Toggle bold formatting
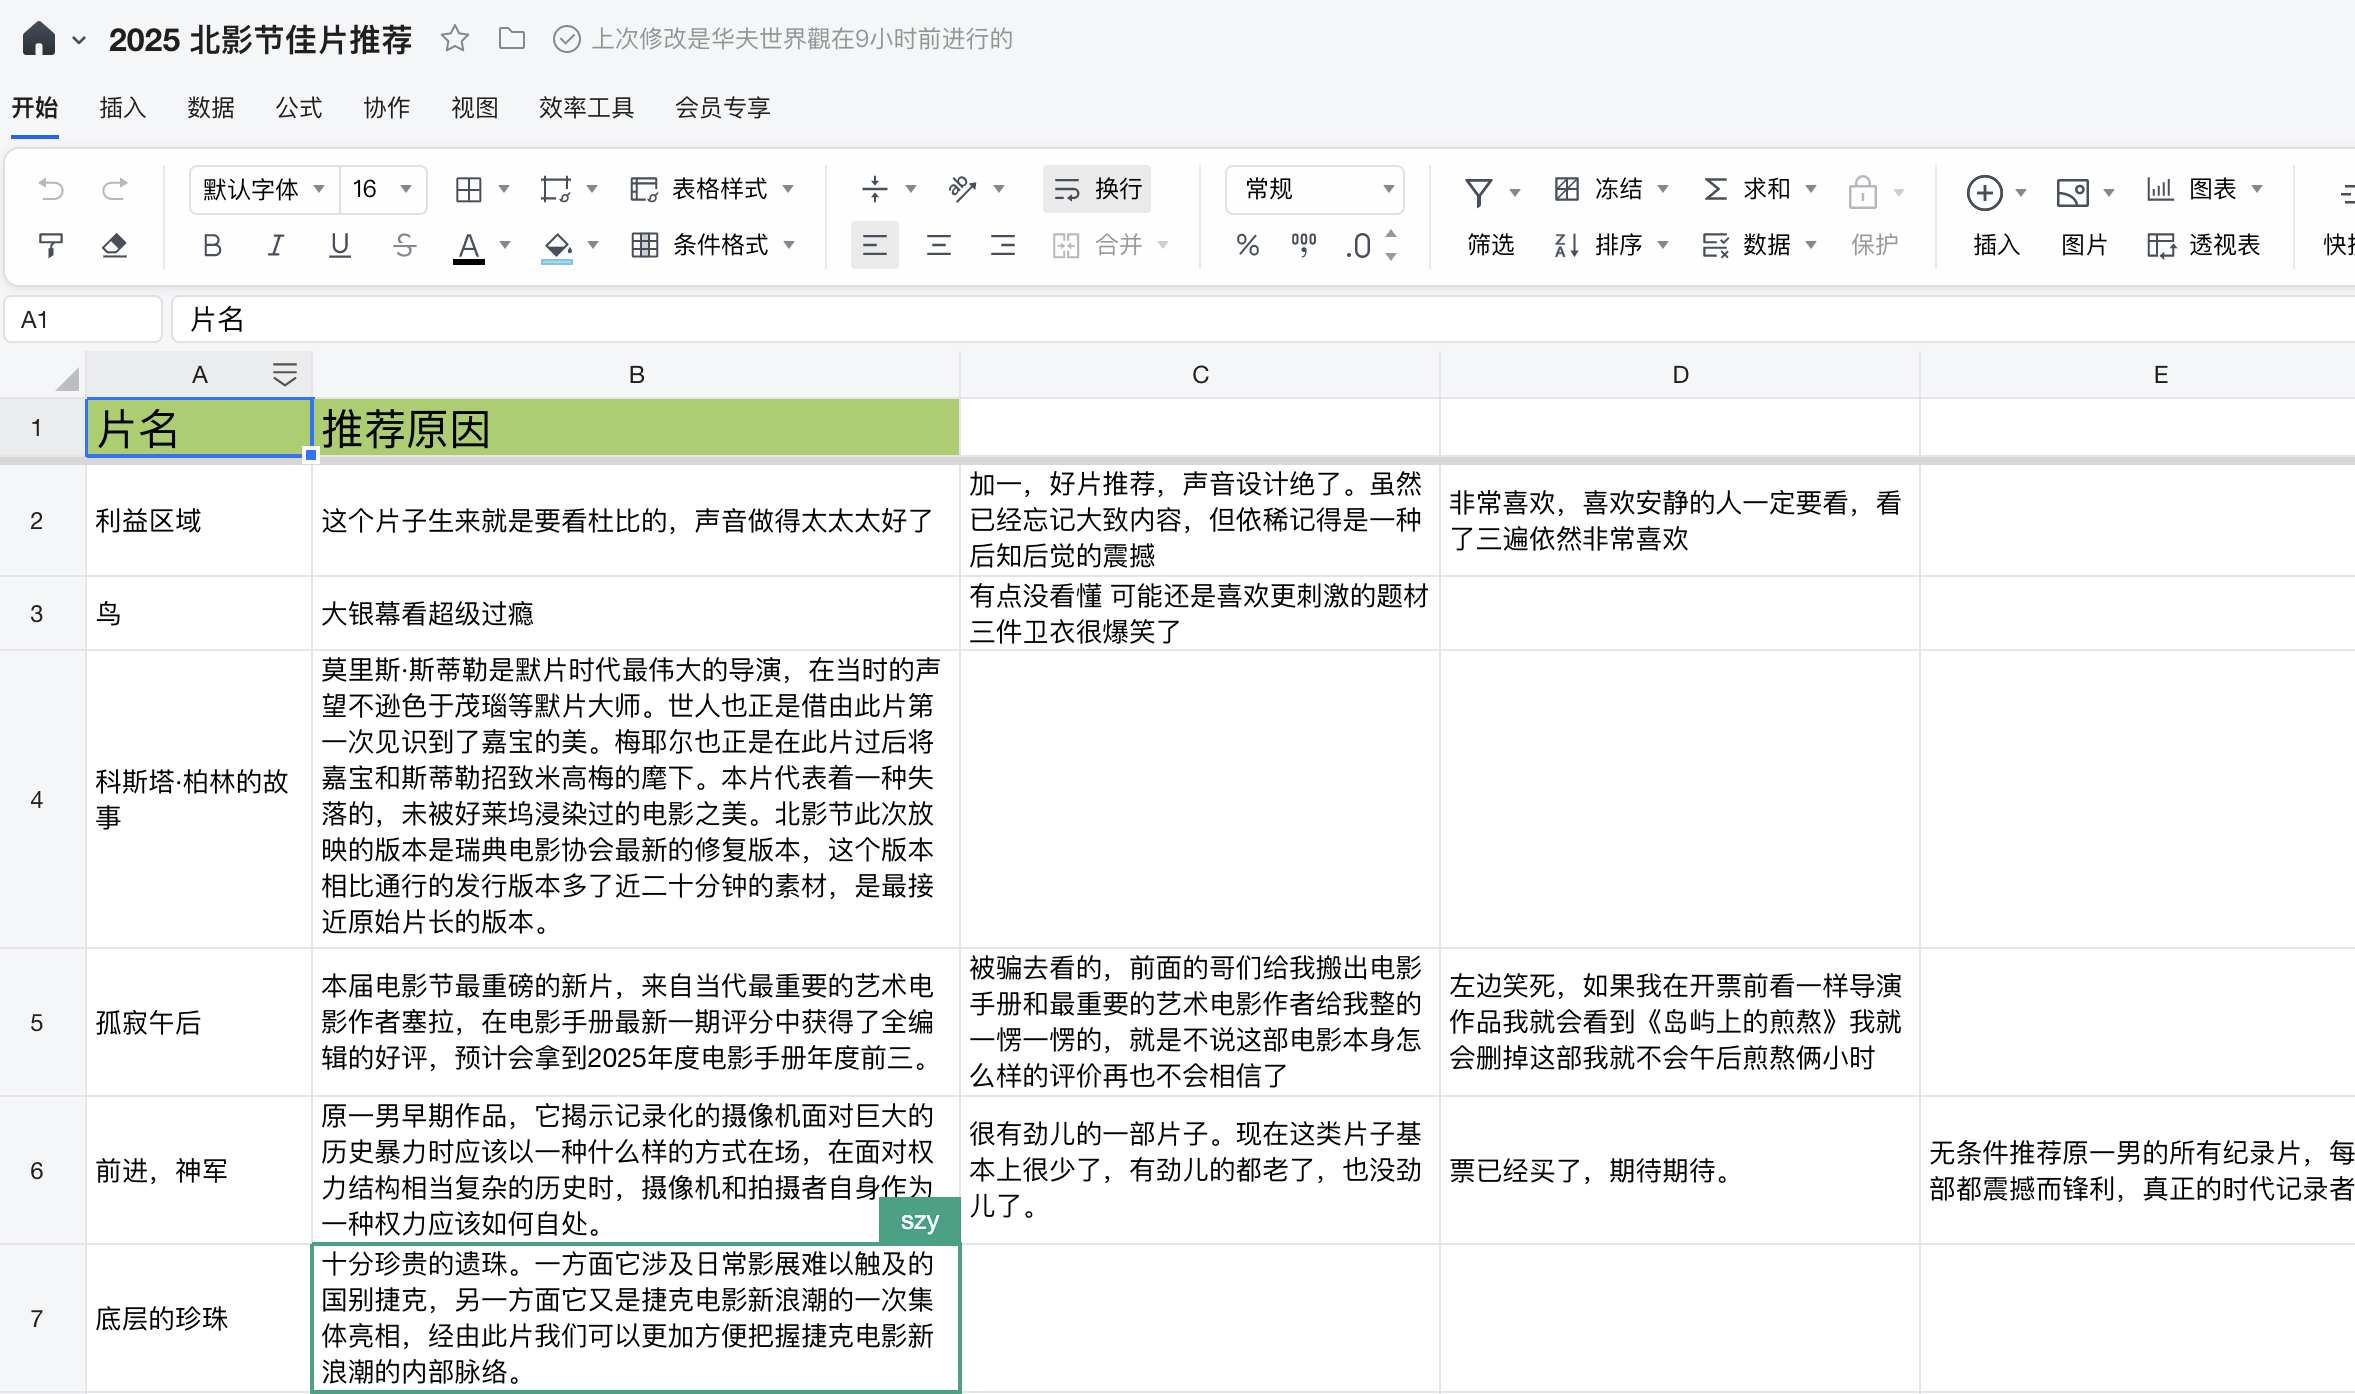The width and height of the screenshot is (2355, 1394). click(212, 245)
